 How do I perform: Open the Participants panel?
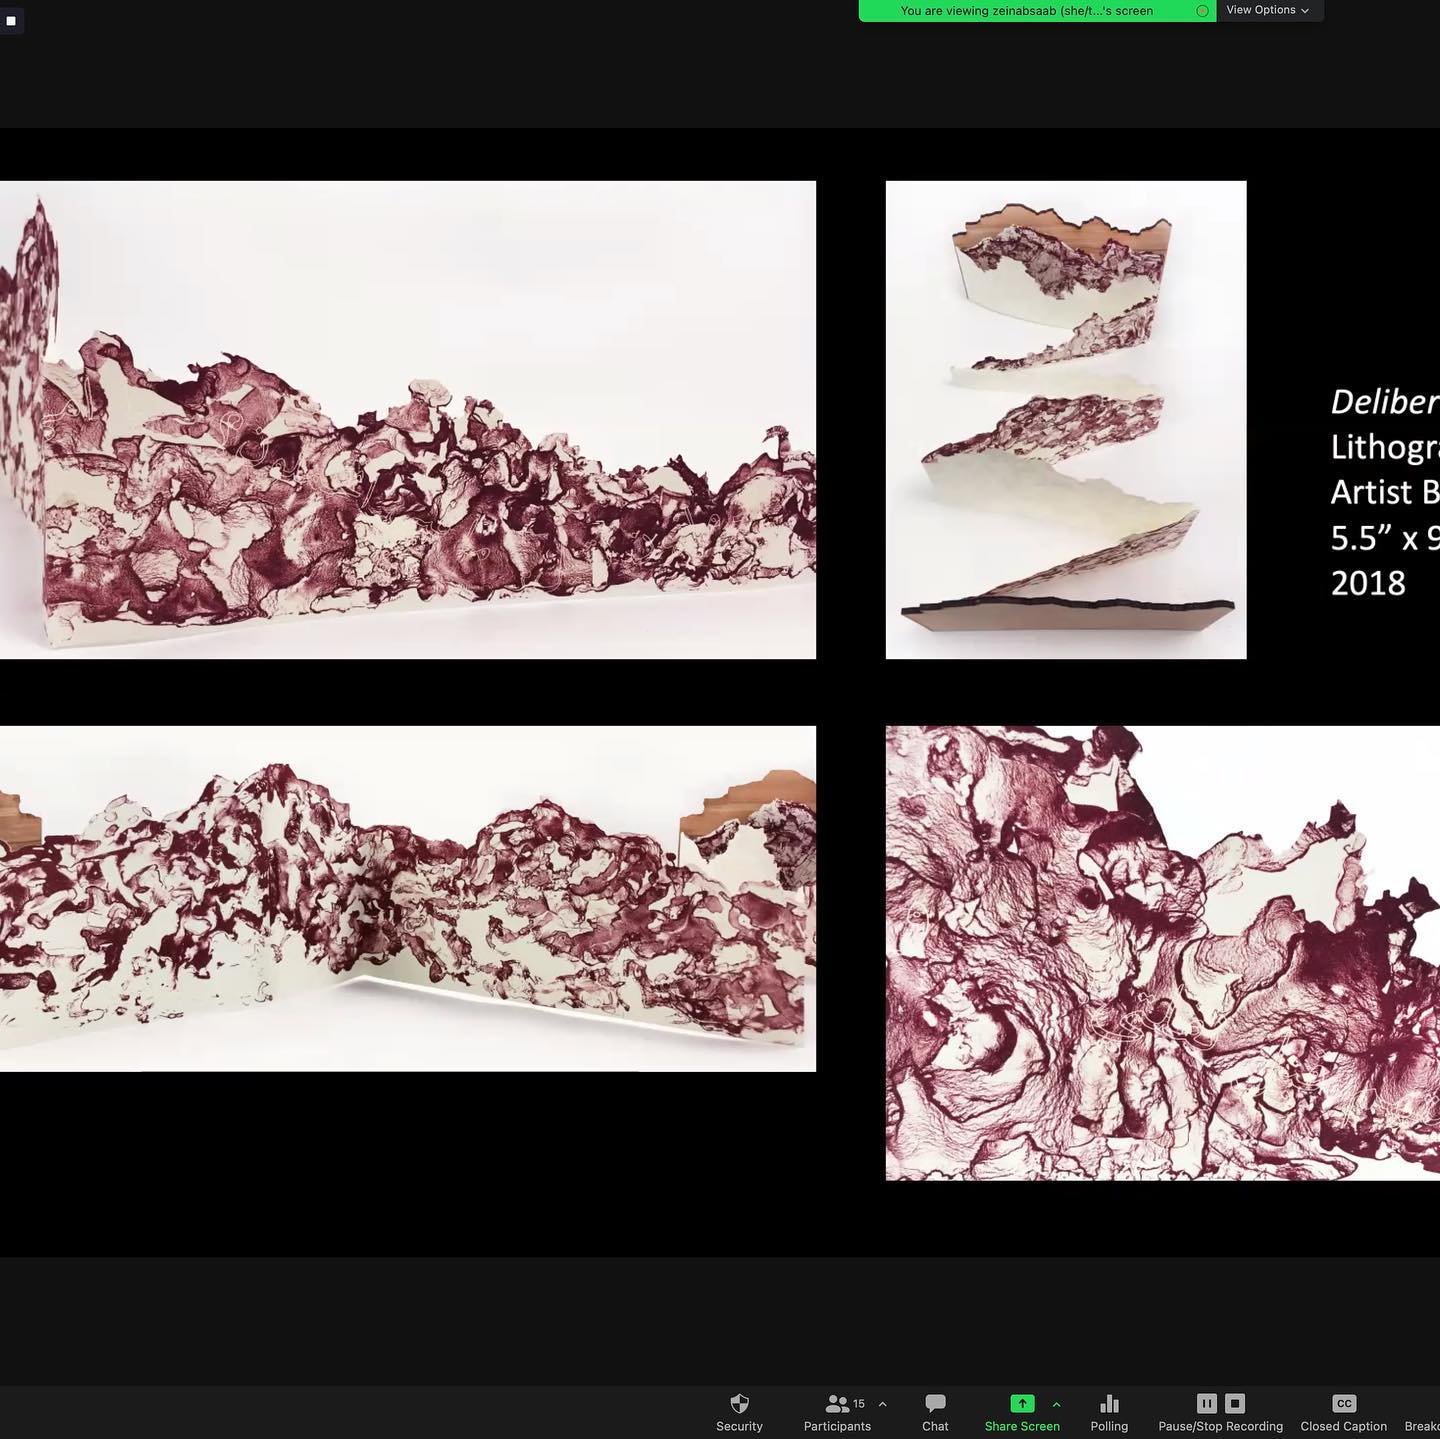(837, 1412)
